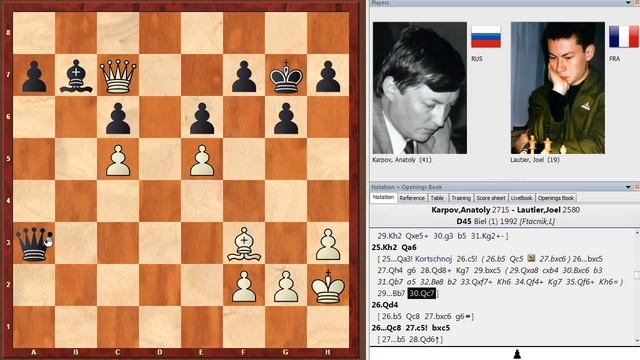The height and width of the screenshot is (360, 640).
Task: Select the white queen on c7
Action: click(118, 76)
